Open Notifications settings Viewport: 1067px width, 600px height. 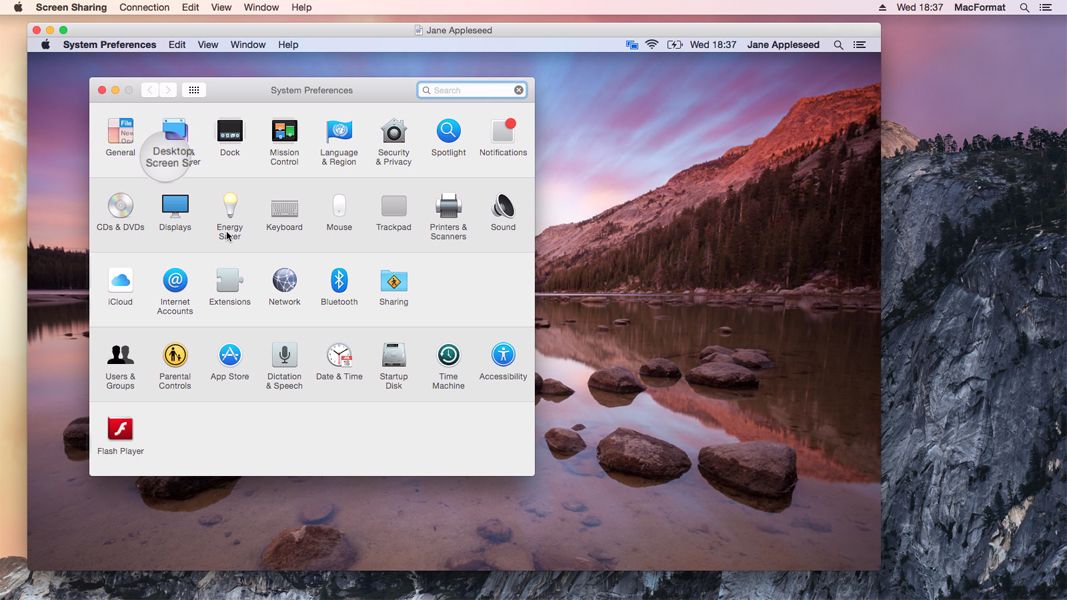[x=503, y=133]
